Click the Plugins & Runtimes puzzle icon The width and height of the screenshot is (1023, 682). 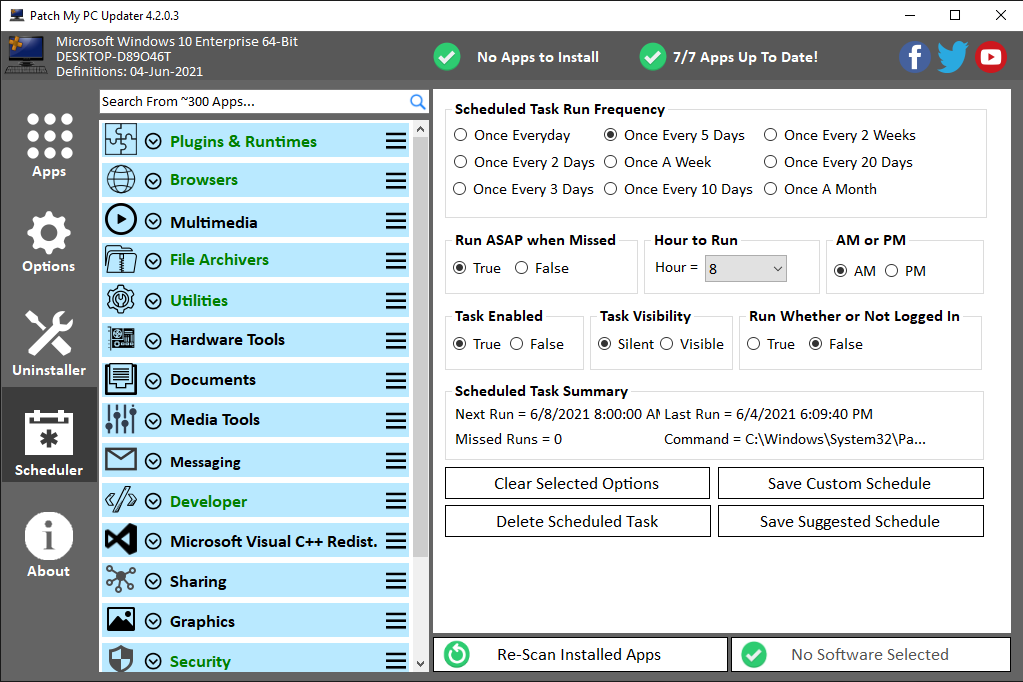121,141
